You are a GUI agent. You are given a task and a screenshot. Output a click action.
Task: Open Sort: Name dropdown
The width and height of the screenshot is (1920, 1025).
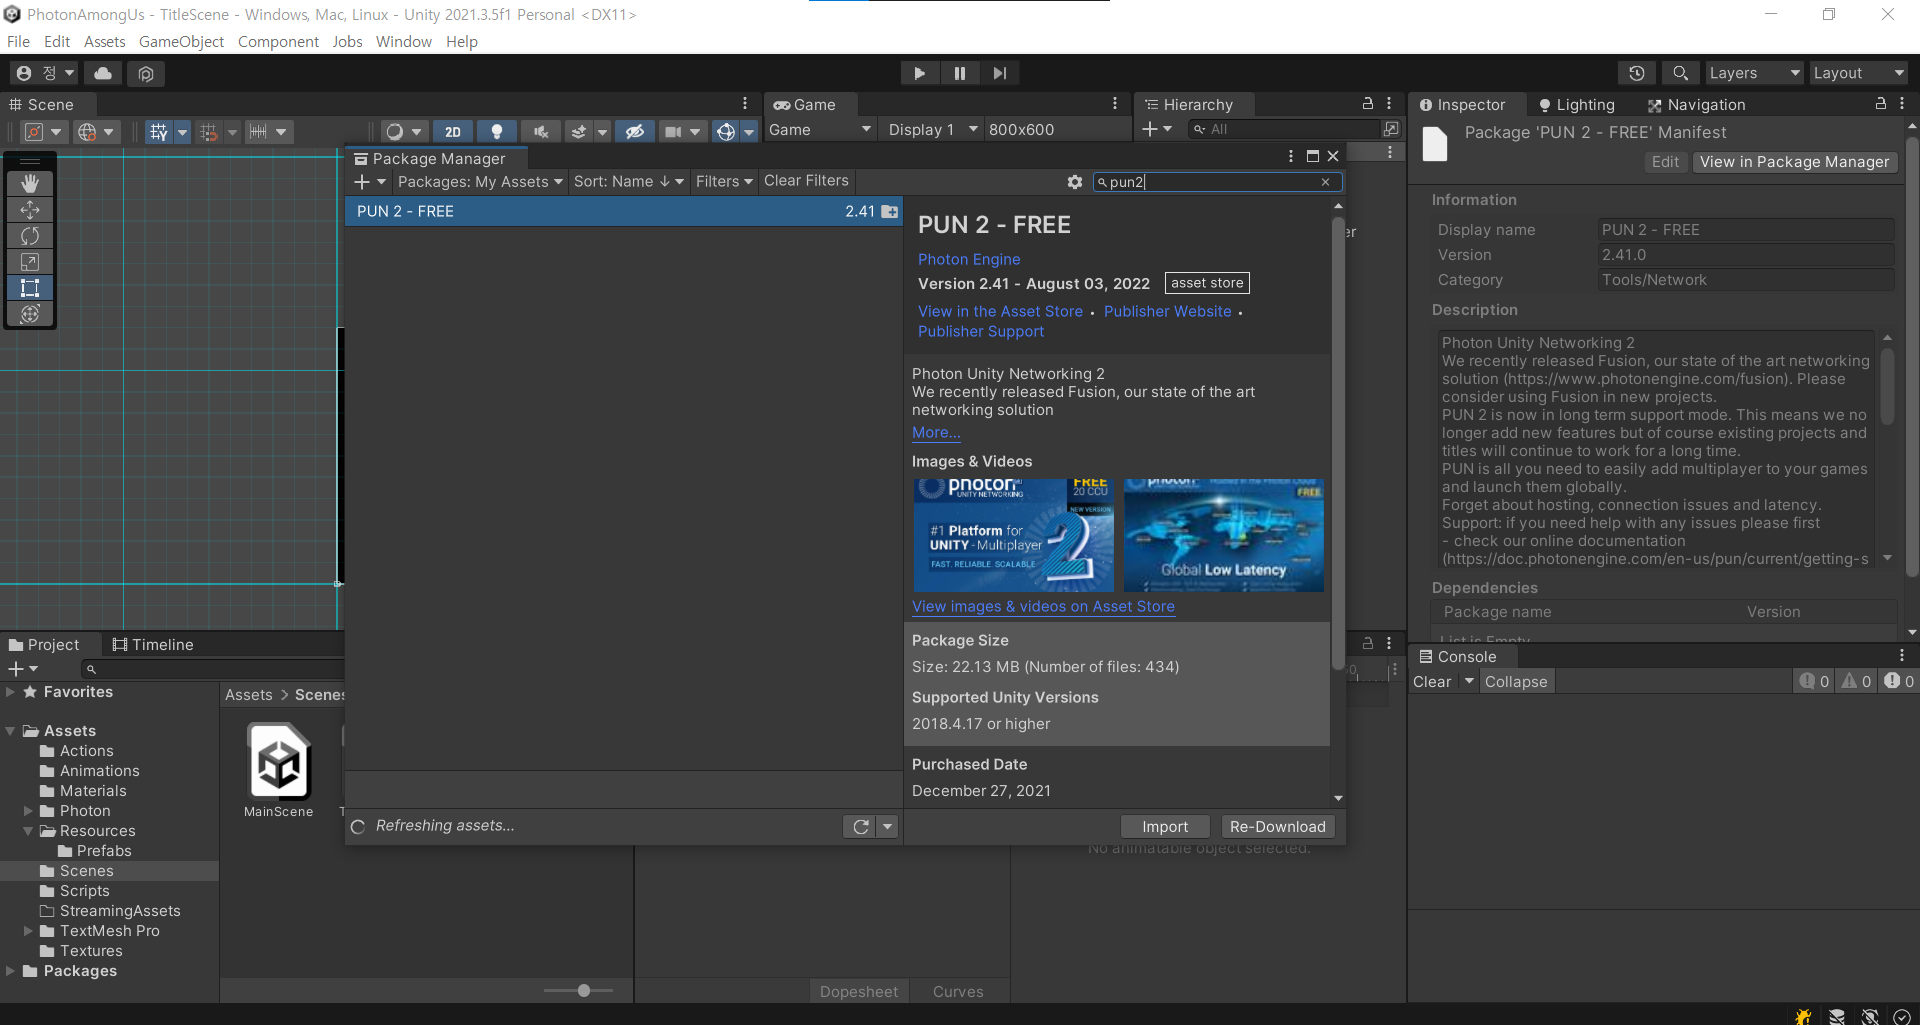tap(628, 181)
